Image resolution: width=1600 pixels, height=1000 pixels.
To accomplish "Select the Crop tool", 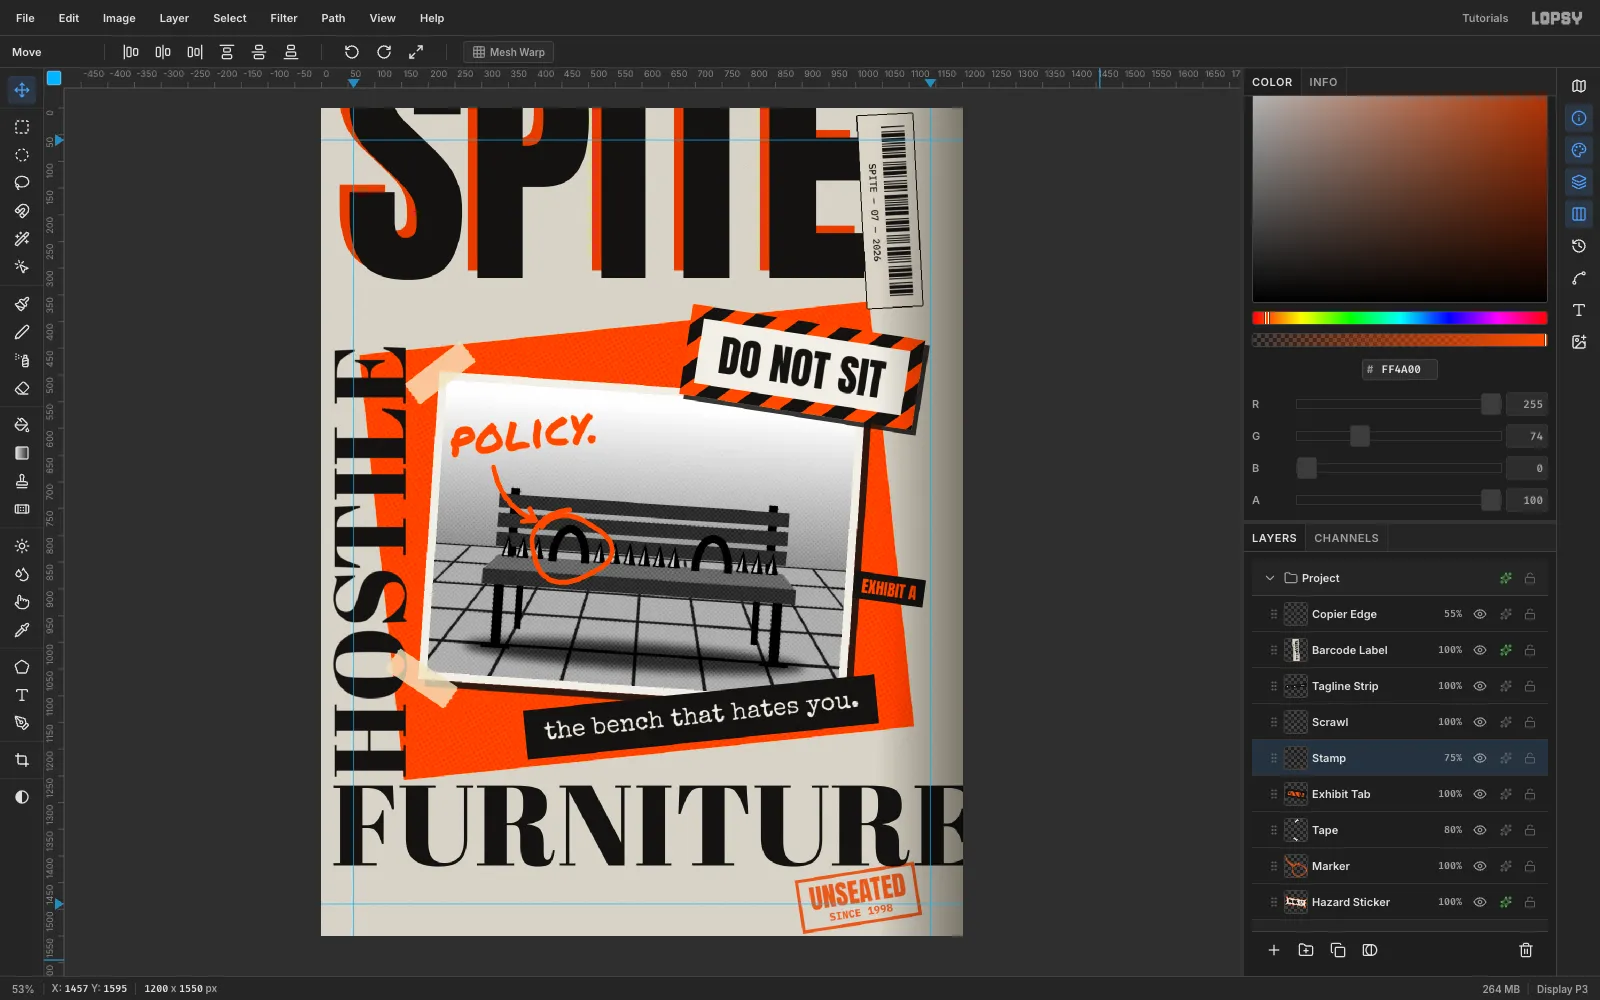I will coord(22,760).
